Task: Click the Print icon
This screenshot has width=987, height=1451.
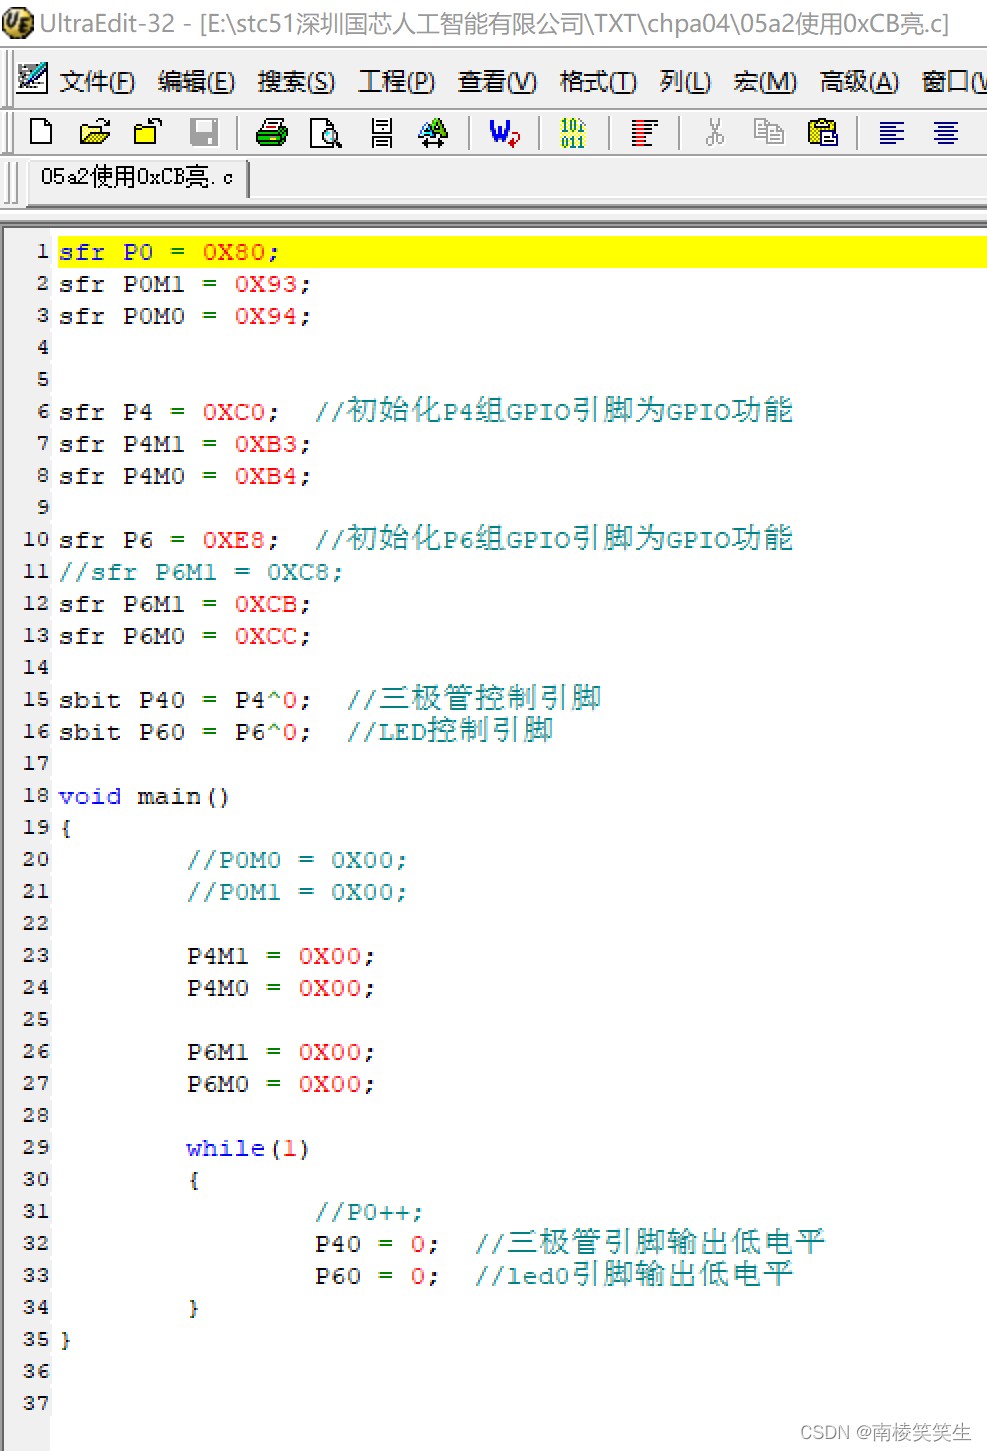Action: click(x=271, y=132)
